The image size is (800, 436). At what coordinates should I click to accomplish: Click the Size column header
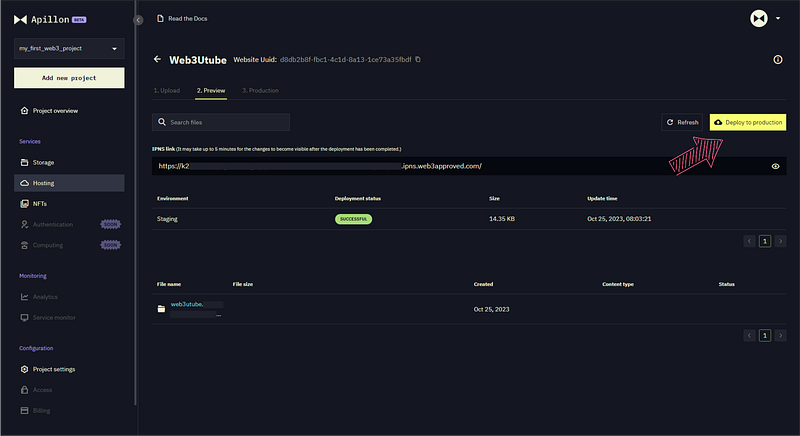(x=494, y=198)
